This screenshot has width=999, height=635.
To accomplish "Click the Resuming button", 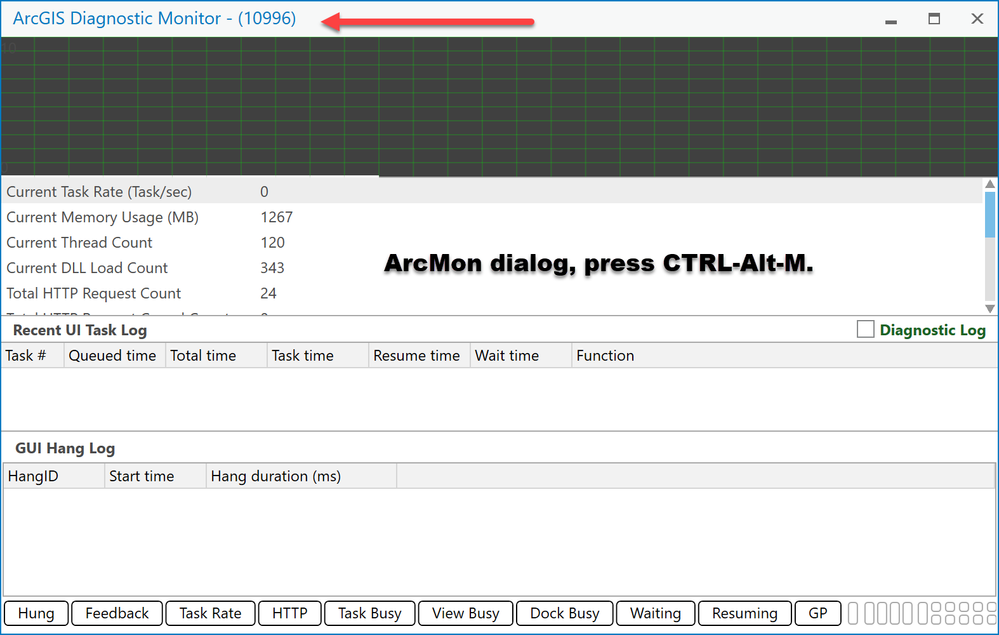I will (745, 613).
